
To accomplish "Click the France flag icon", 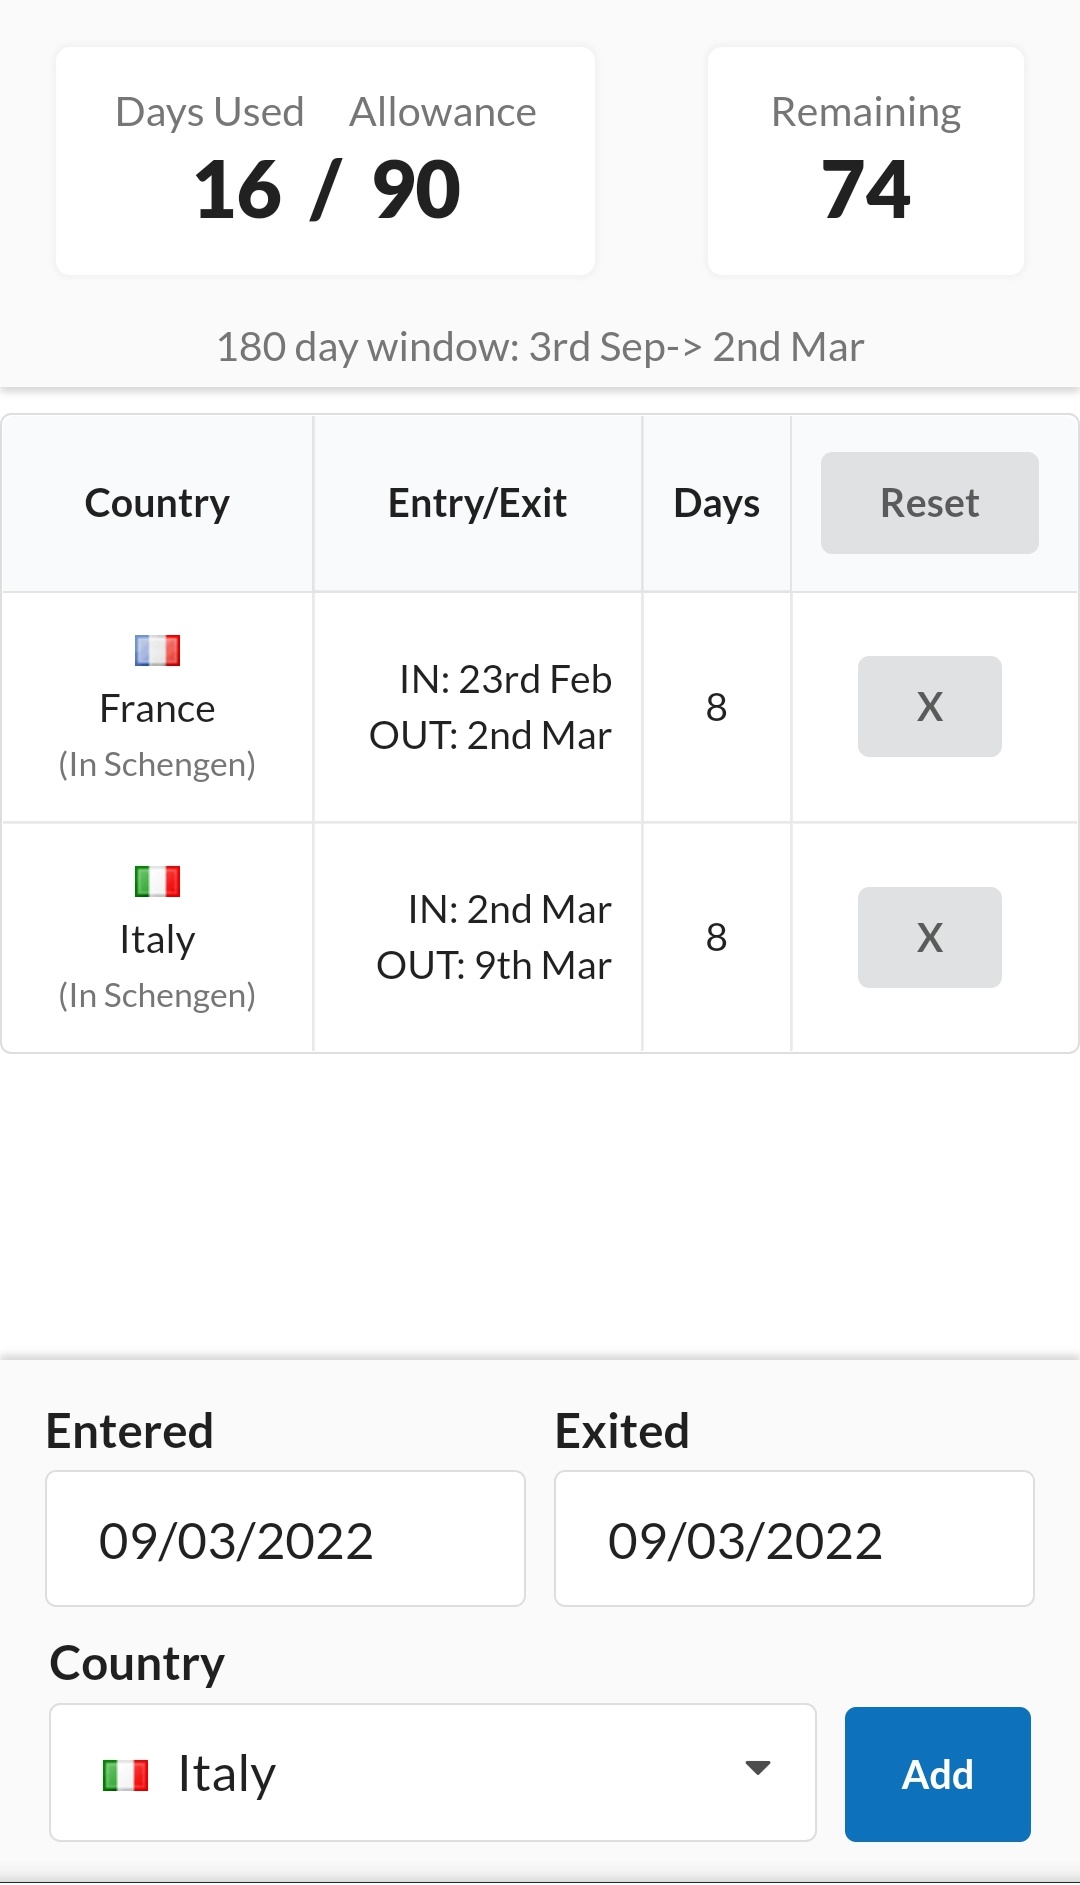I will 157,651.
